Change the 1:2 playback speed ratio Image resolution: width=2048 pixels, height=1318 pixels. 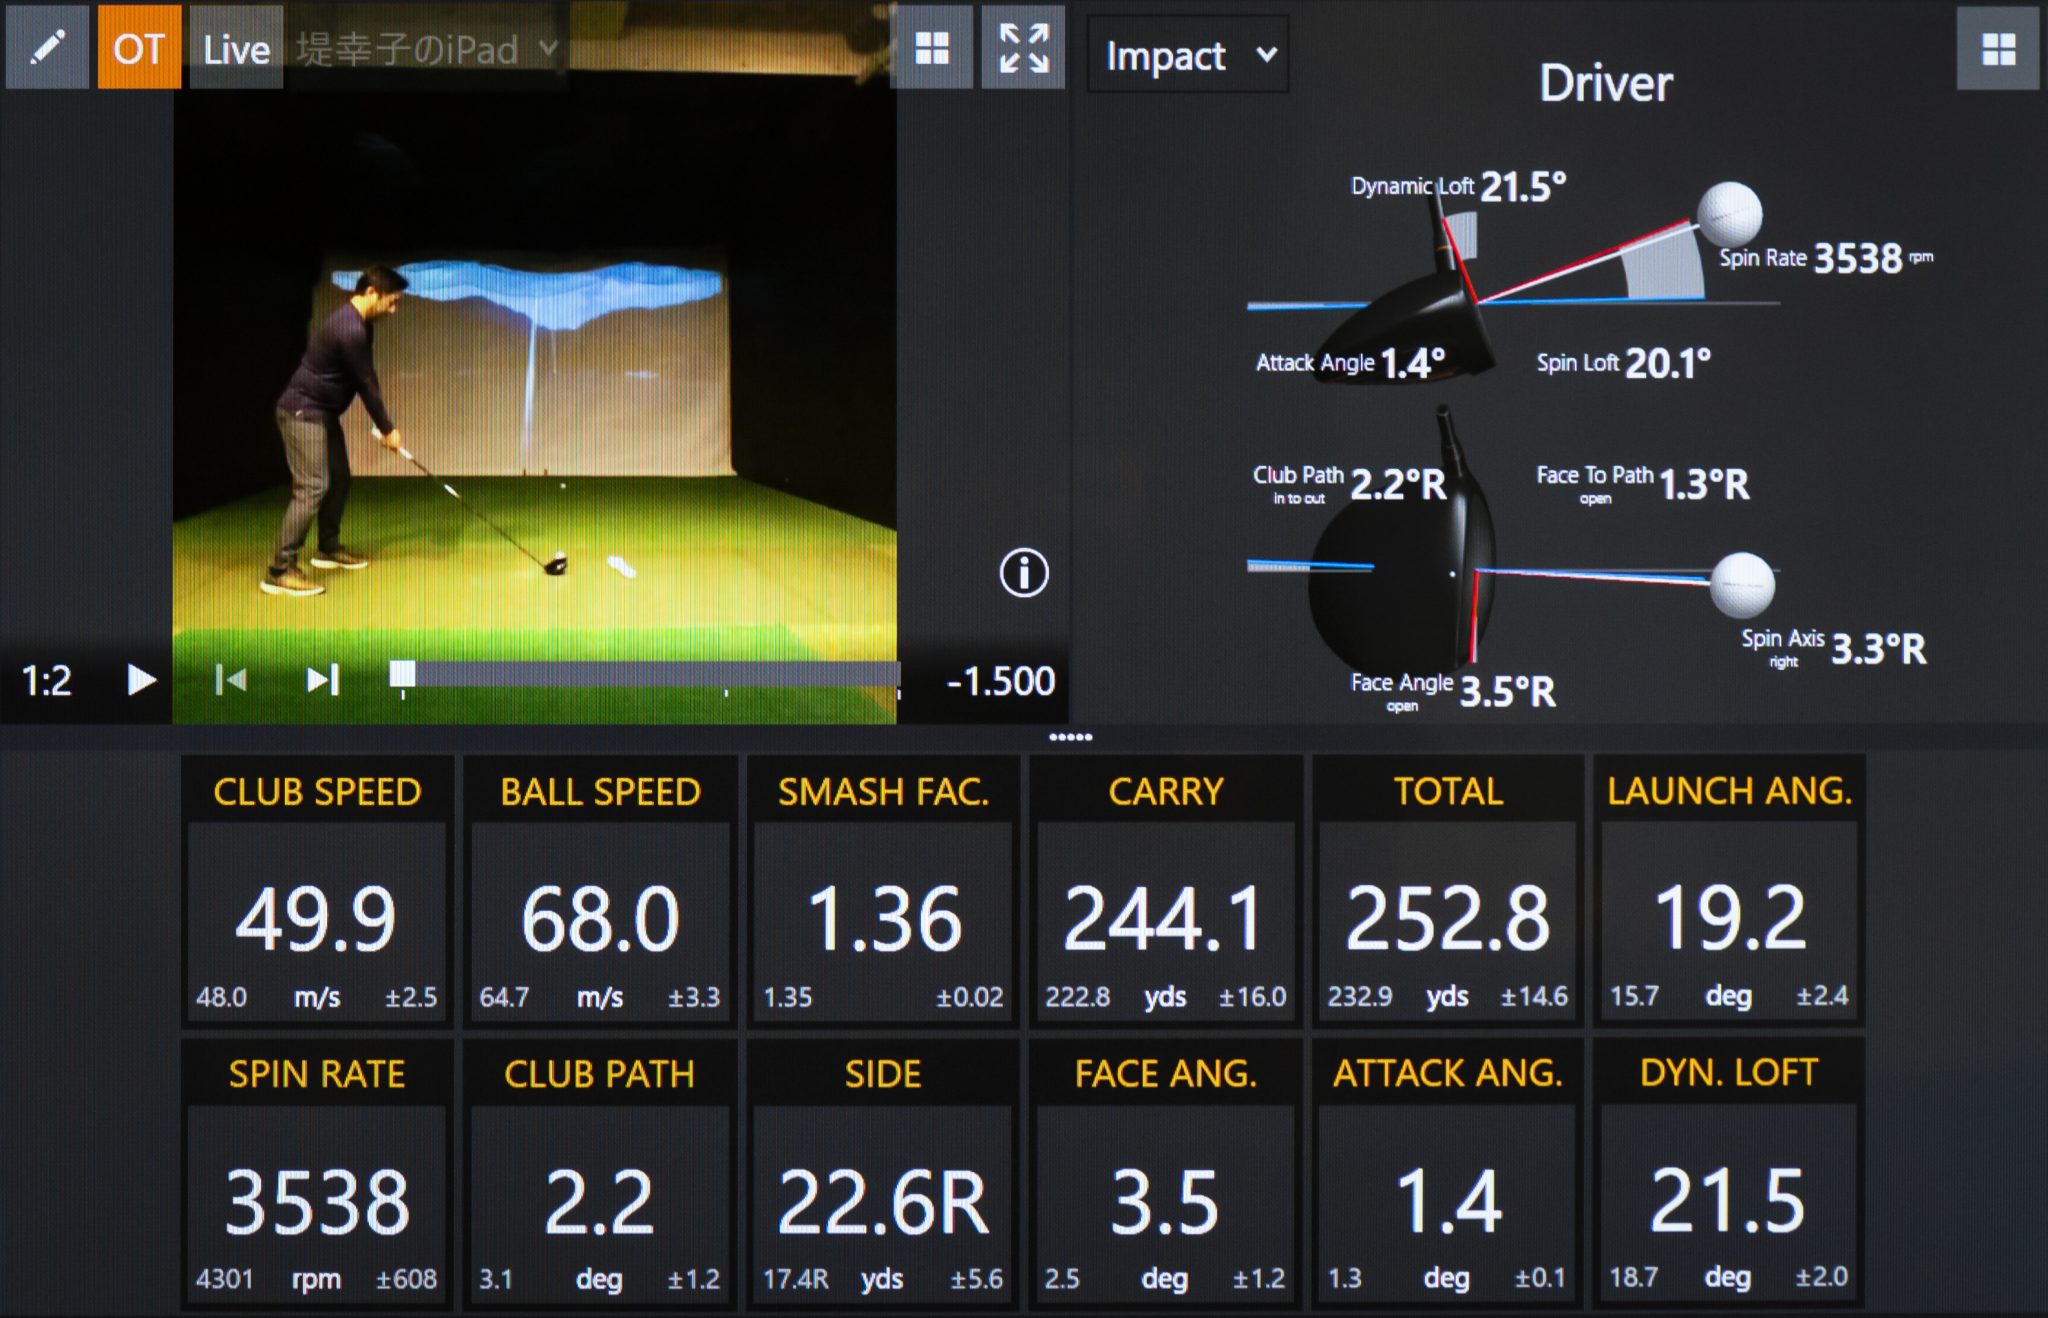click(x=47, y=681)
